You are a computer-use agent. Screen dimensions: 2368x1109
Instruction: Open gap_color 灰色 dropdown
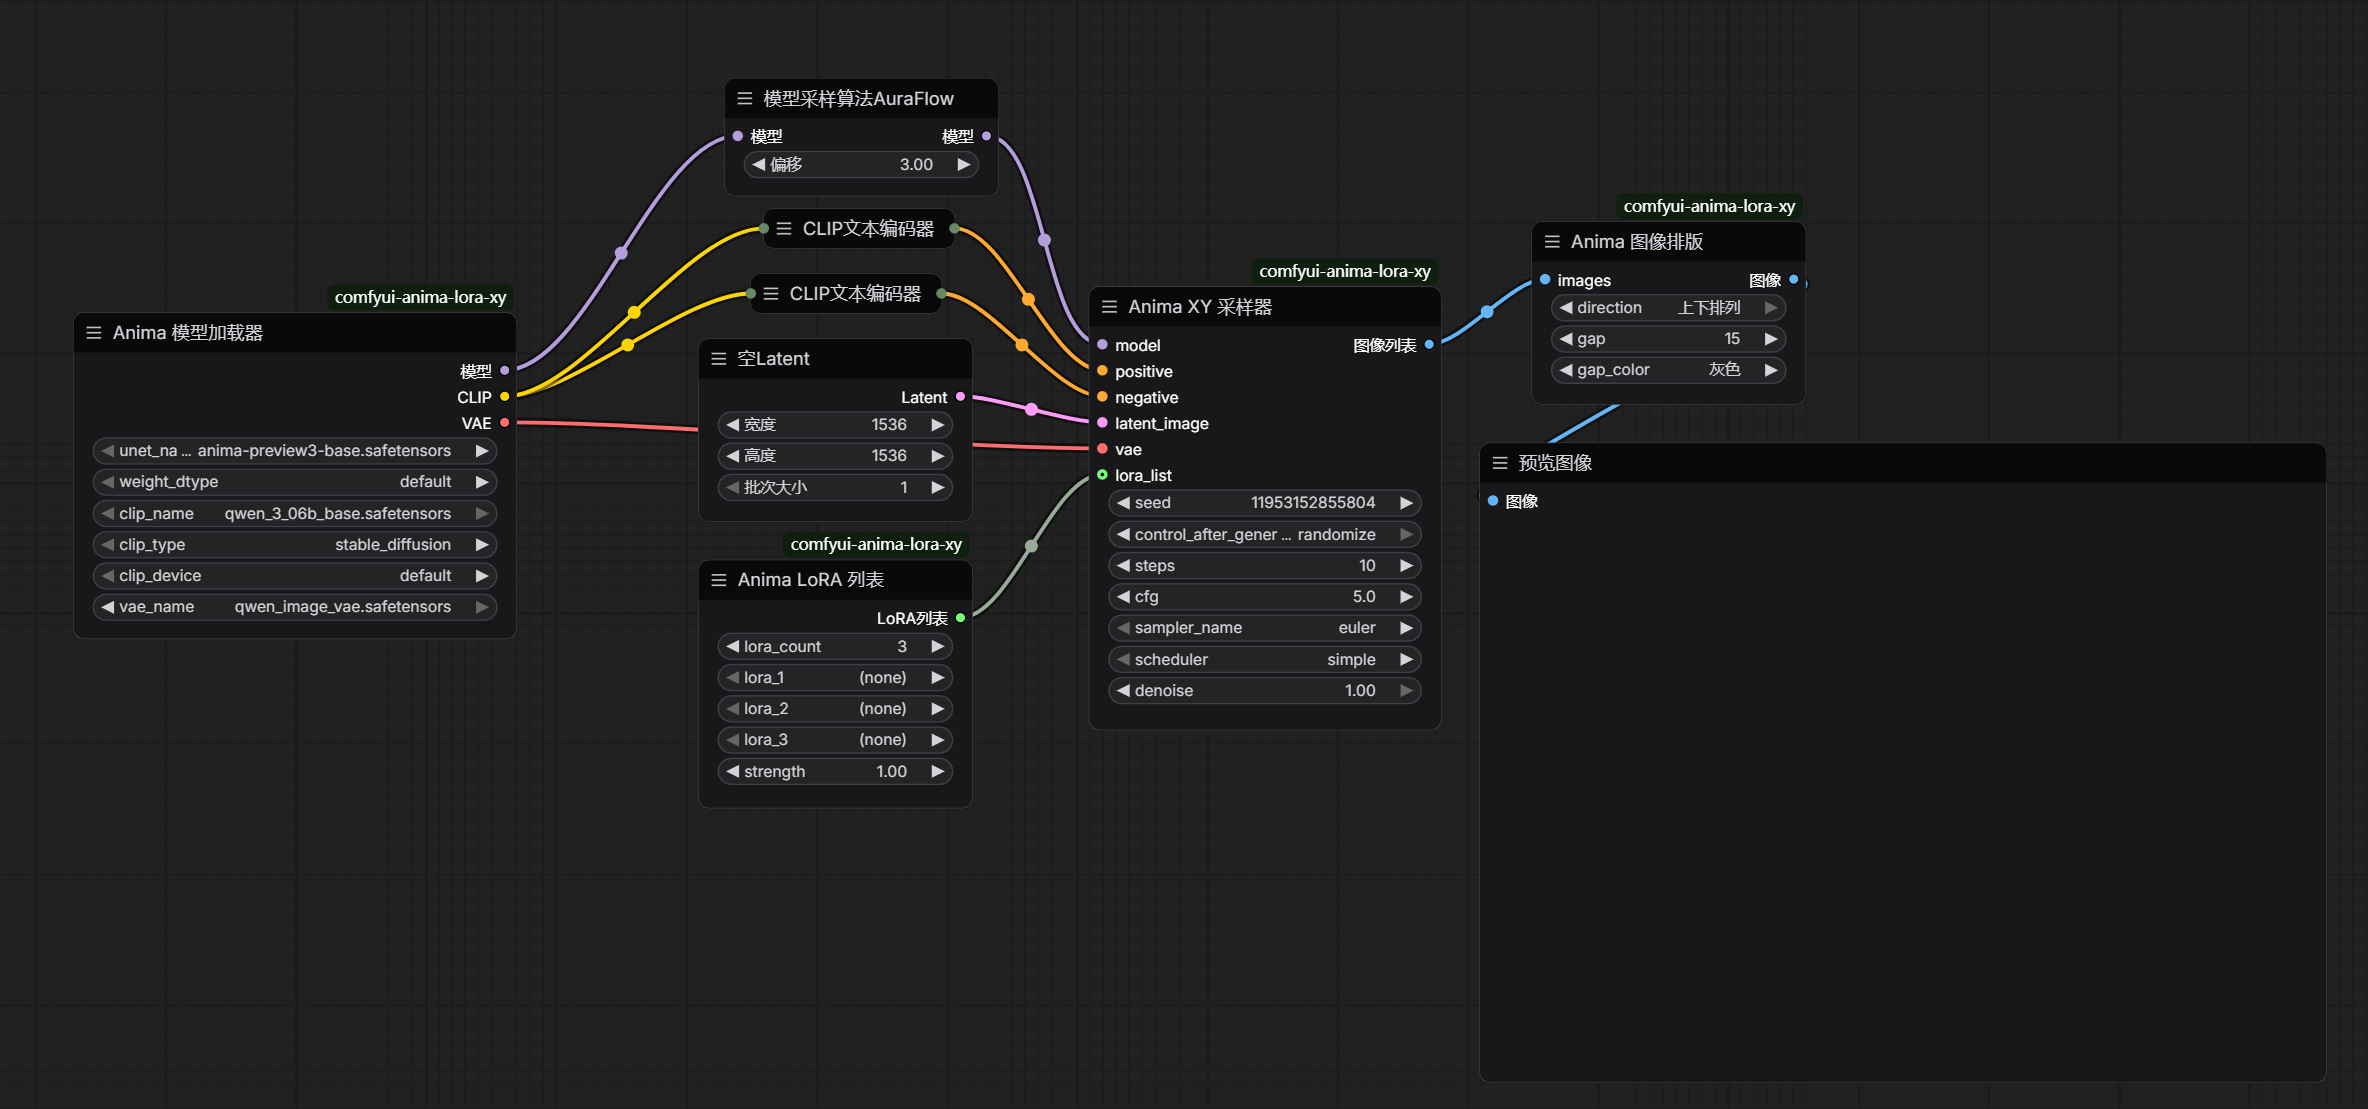1668,370
